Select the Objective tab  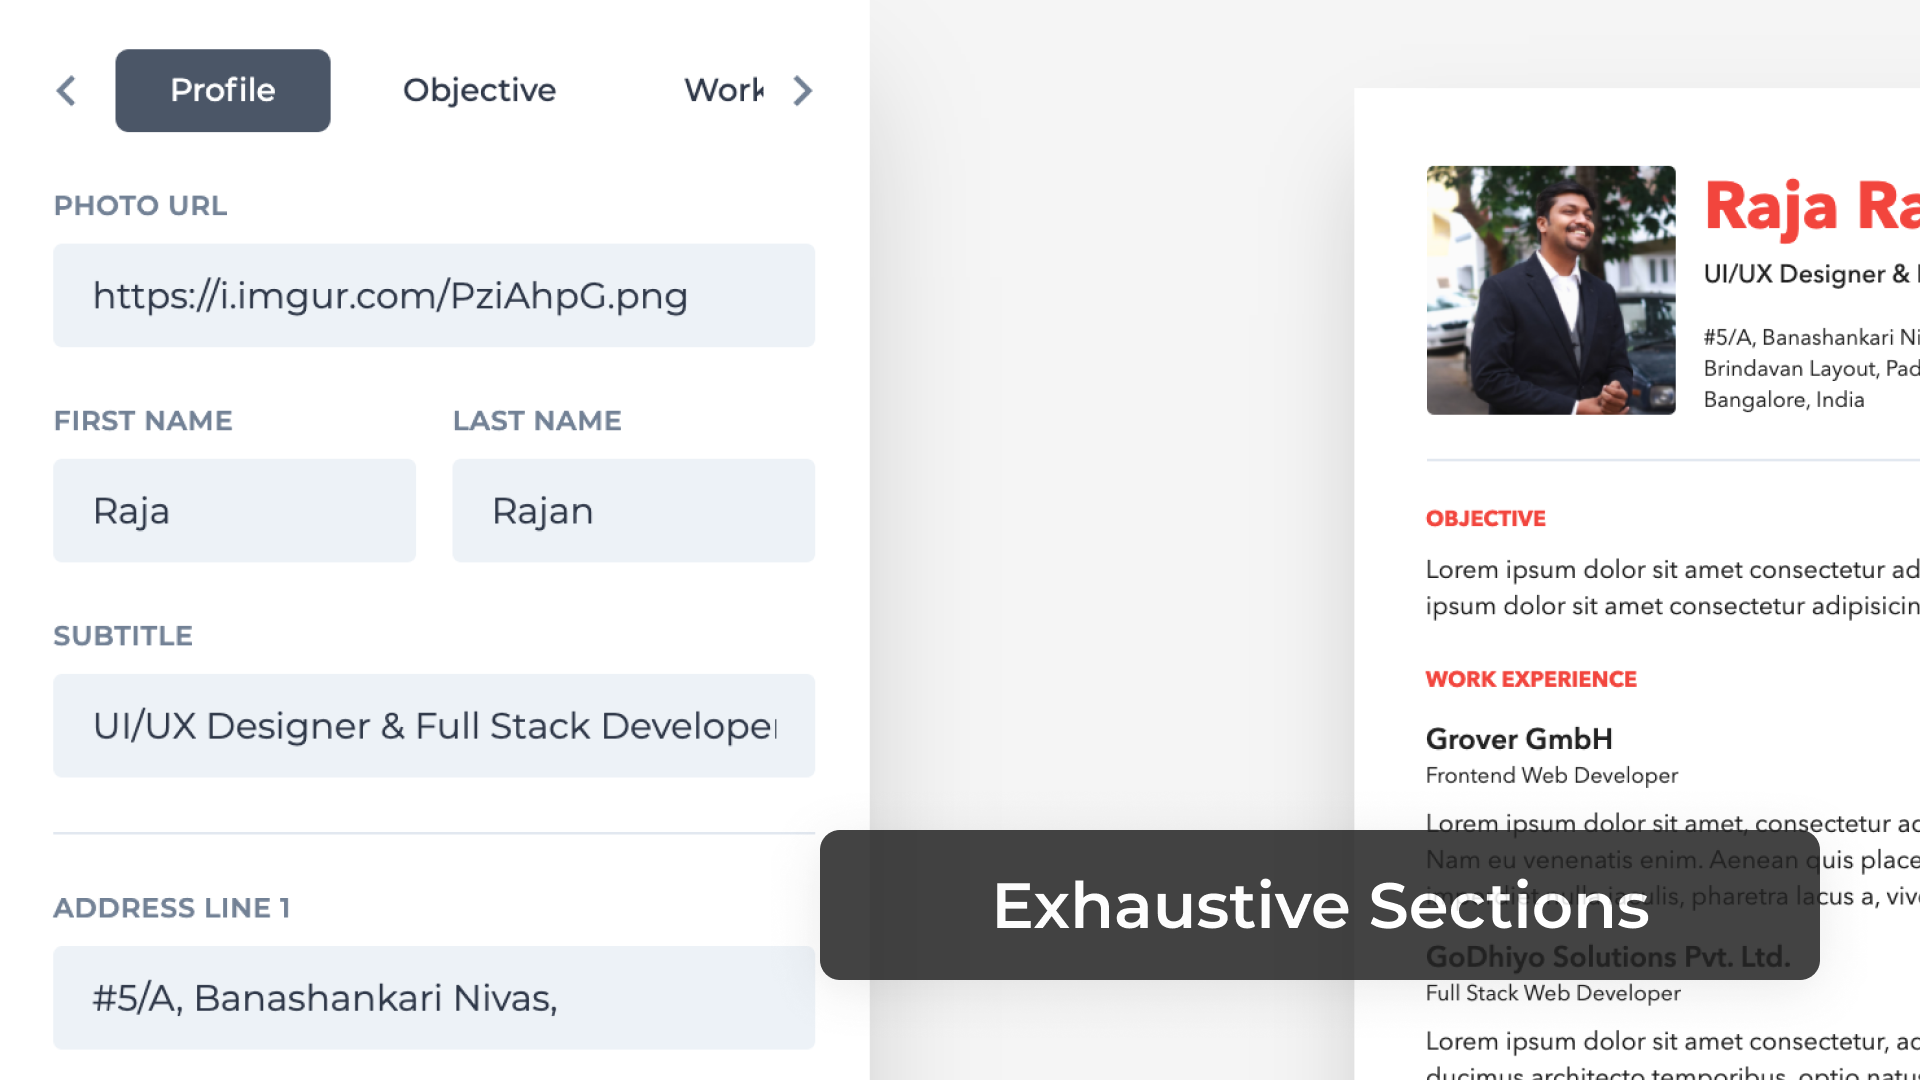coord(479,88)
